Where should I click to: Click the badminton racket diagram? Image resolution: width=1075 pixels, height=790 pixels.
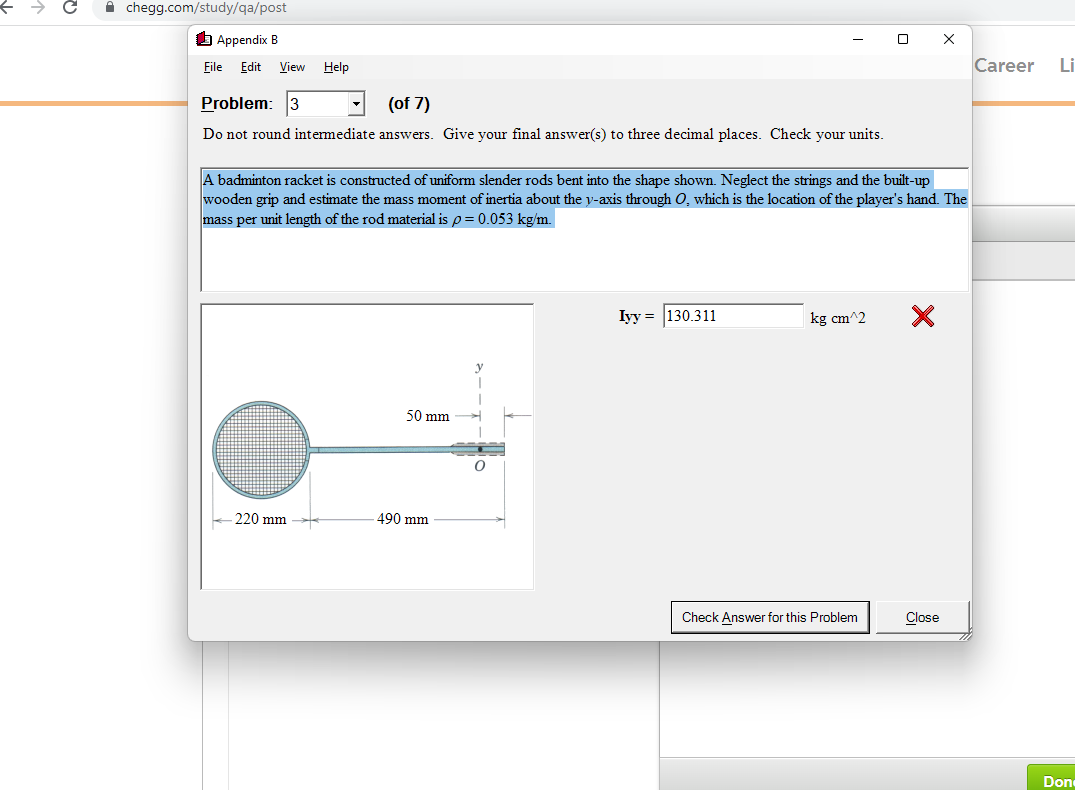[367, 446]
